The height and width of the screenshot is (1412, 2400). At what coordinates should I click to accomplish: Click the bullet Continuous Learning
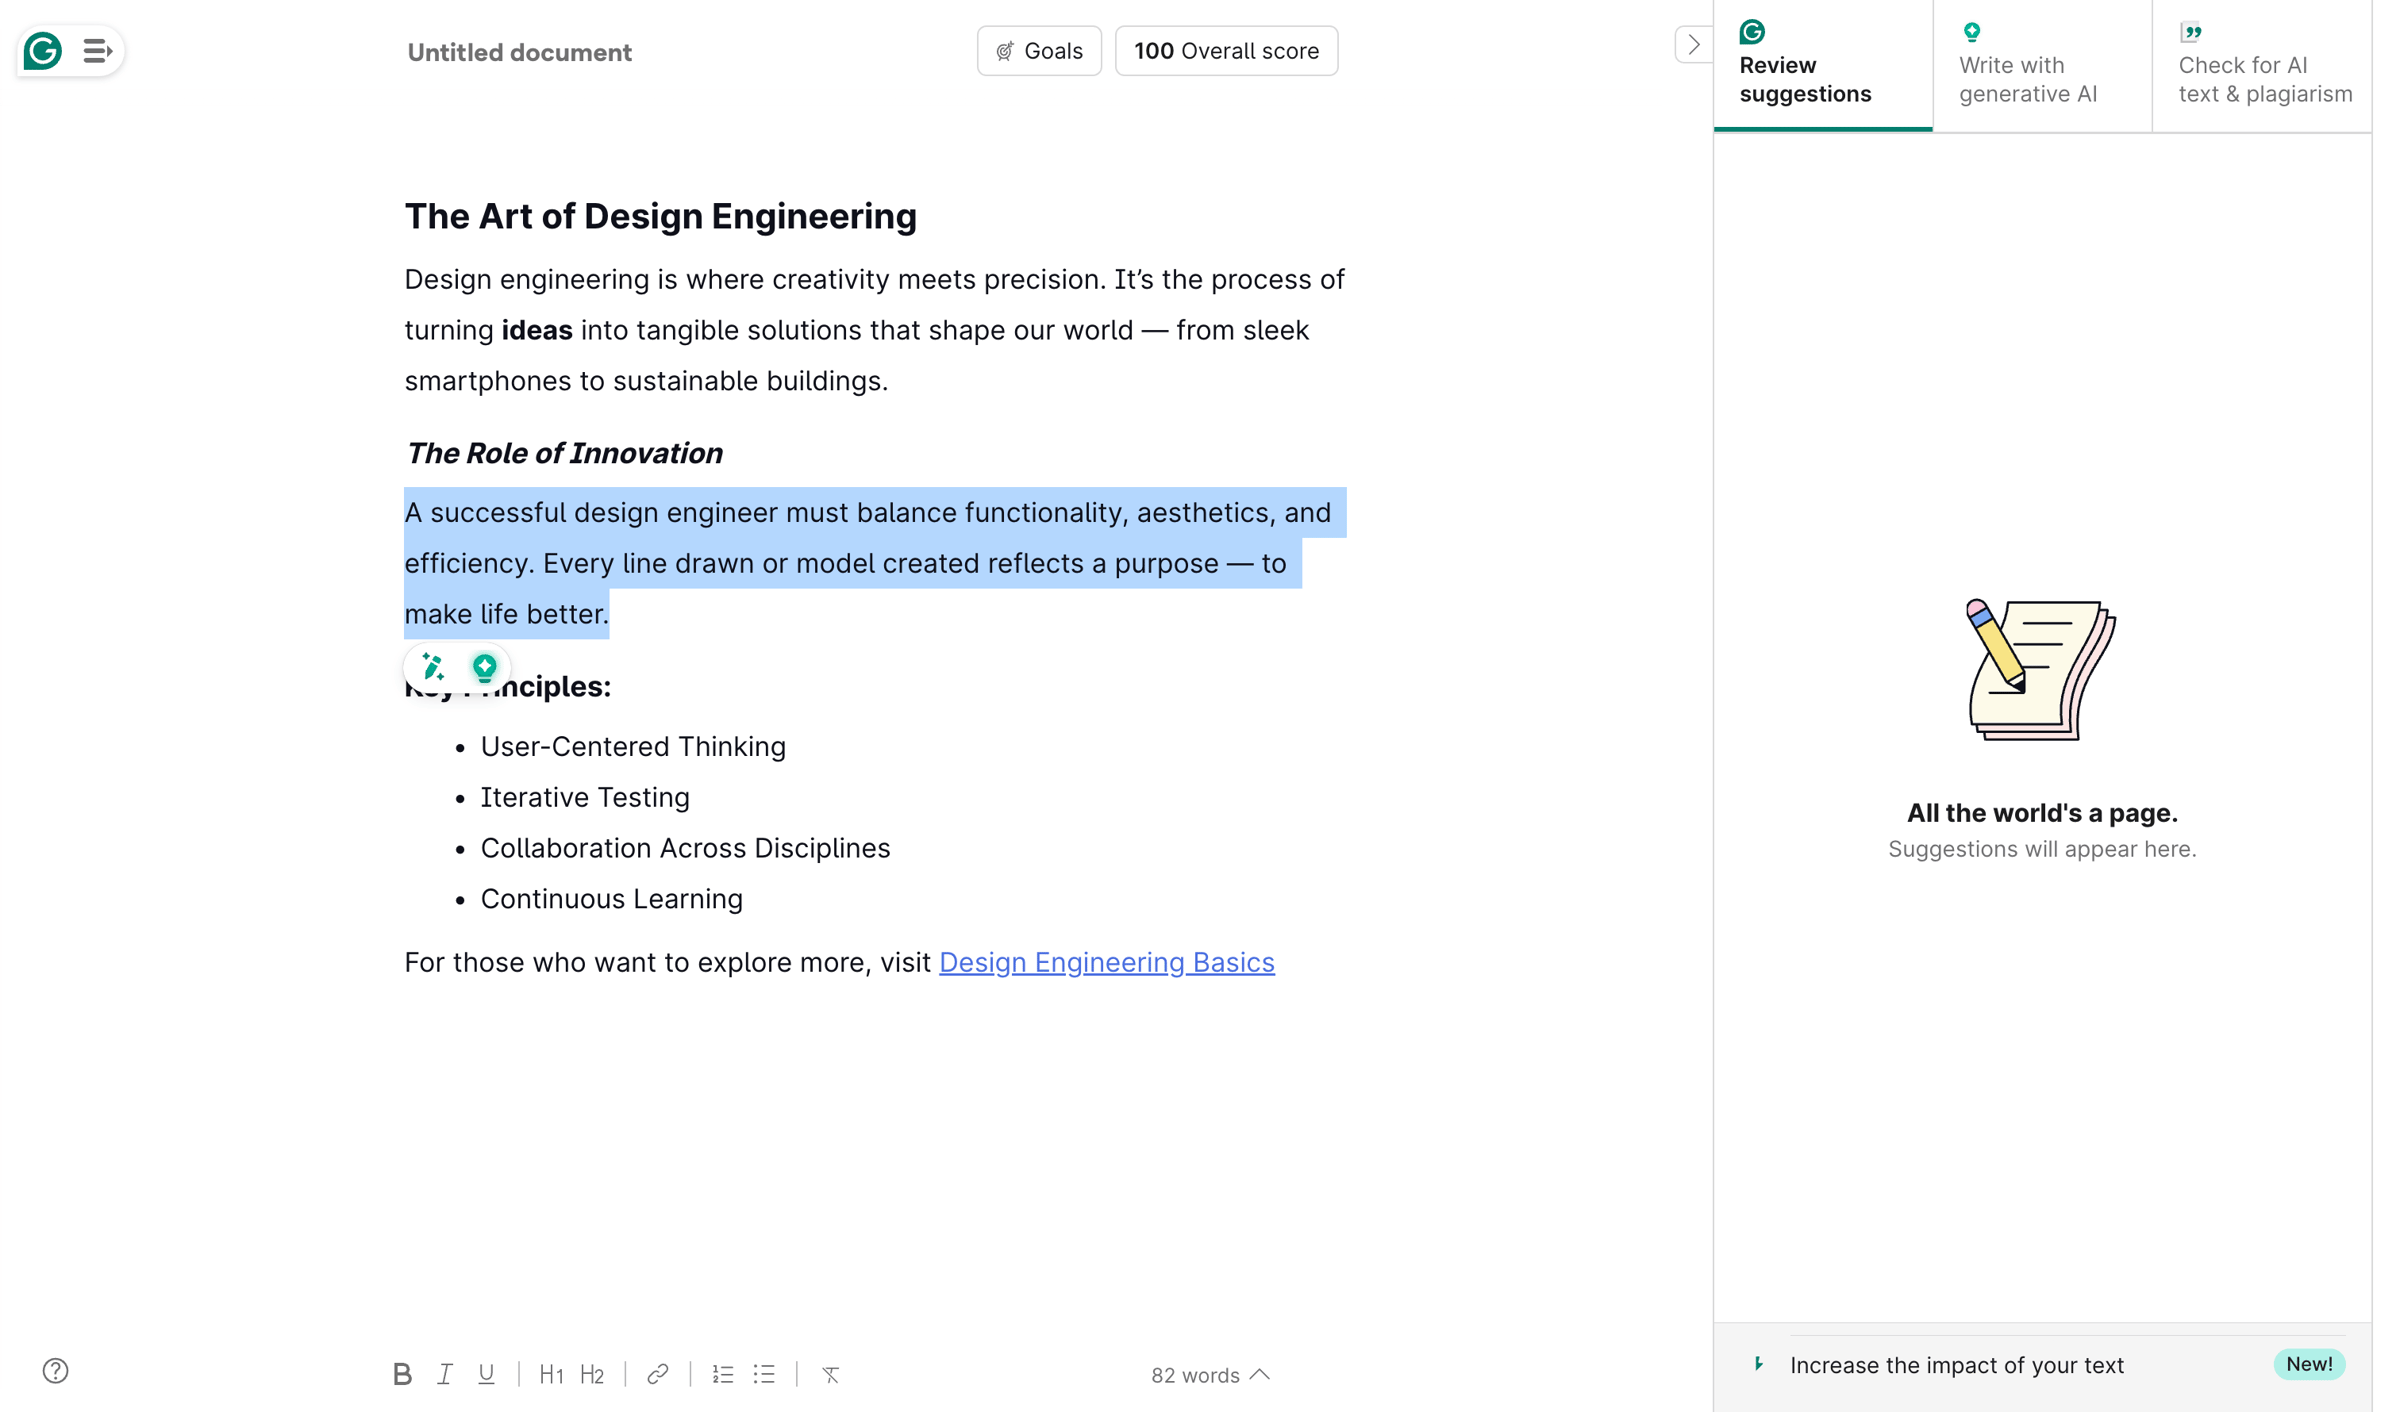click(x=611, y=899)
